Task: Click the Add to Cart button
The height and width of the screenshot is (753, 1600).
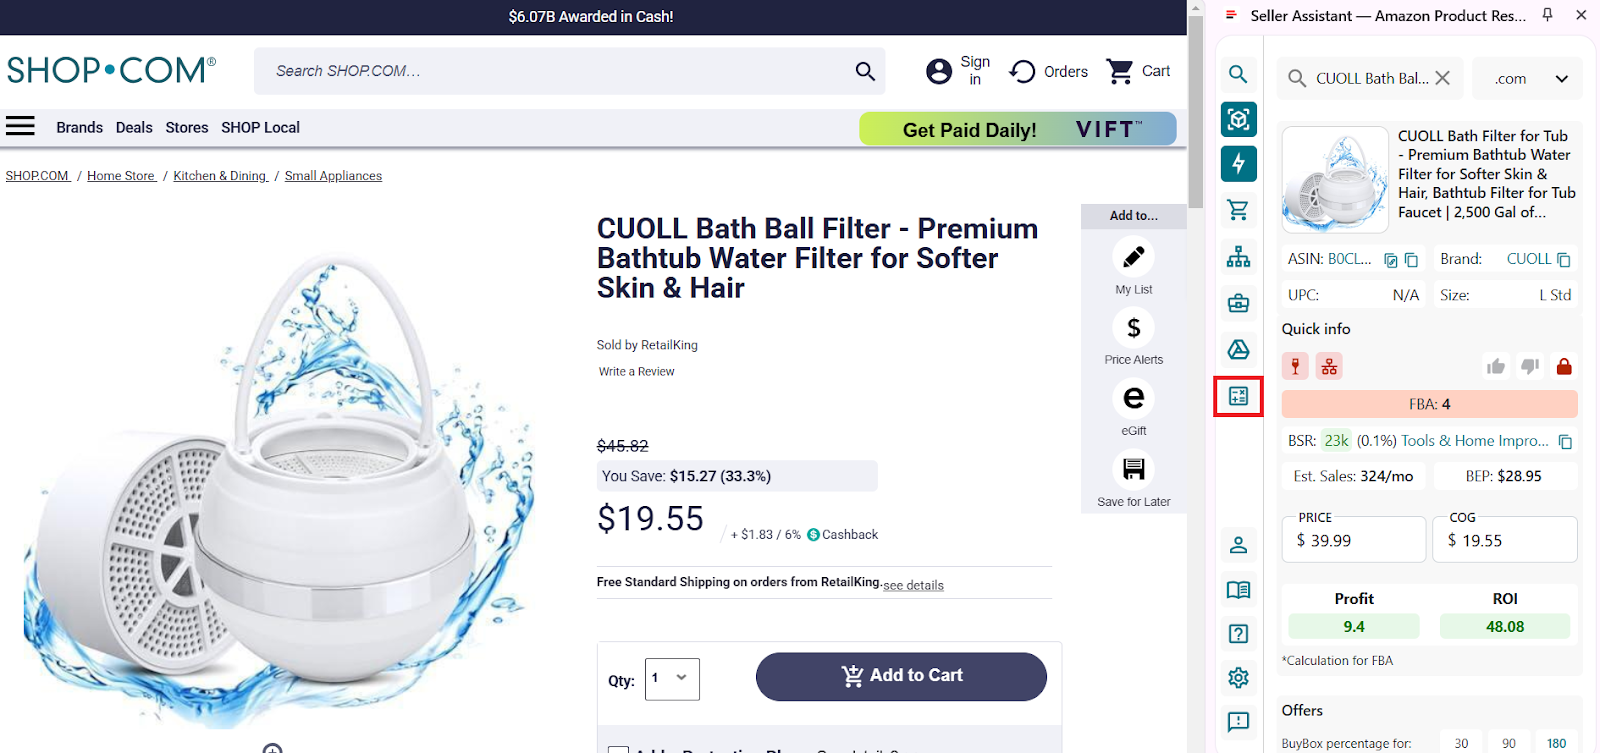Action: 900,676
